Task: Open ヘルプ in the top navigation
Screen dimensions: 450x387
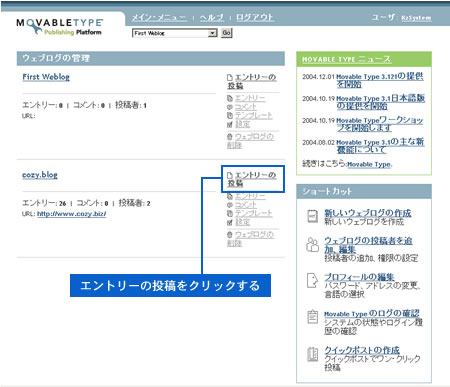Action: 212,17
